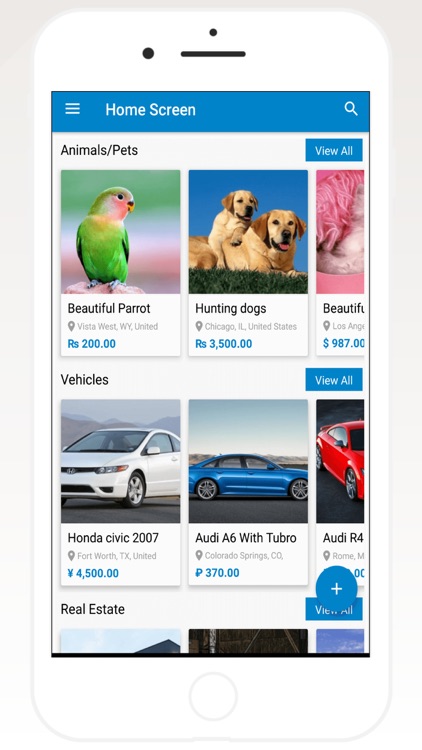The height and width of the screenshot is (750, 422).
Task: Select the Hunting dogs listing title
Action: (231, 309)
